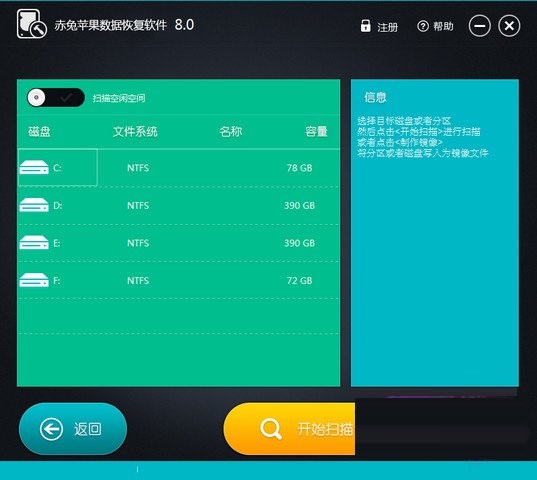Click the magnifier icon in 开始扫描

[x=271, y=429]
